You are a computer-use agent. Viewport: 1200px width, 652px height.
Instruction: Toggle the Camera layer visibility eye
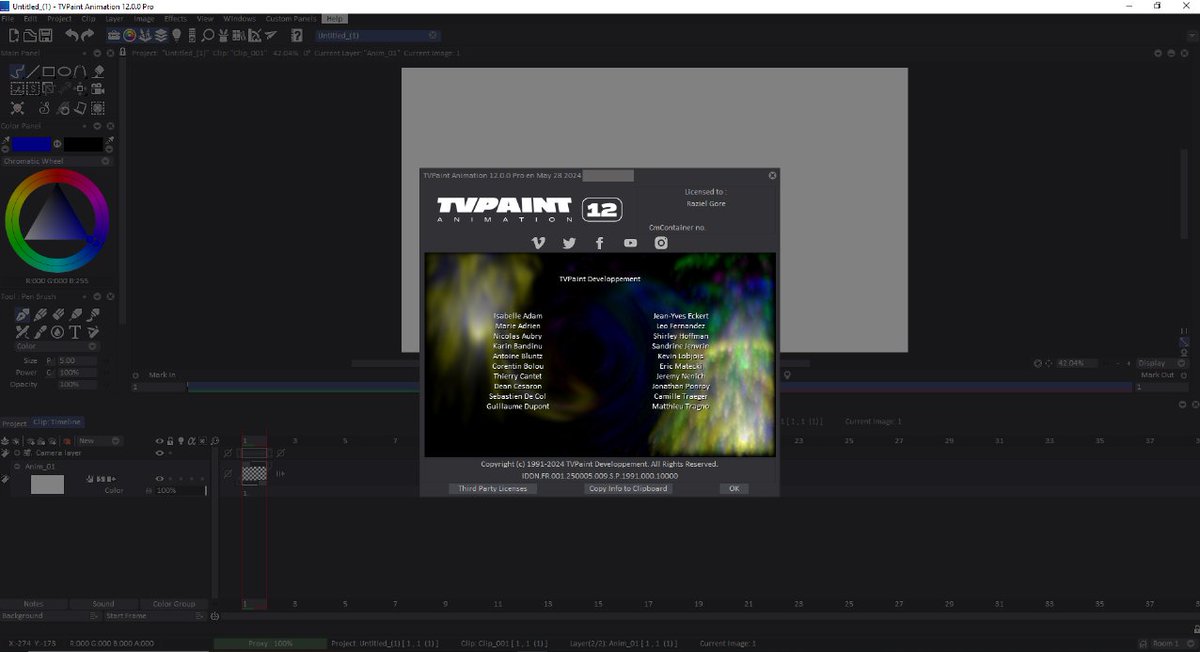point(158,453)
